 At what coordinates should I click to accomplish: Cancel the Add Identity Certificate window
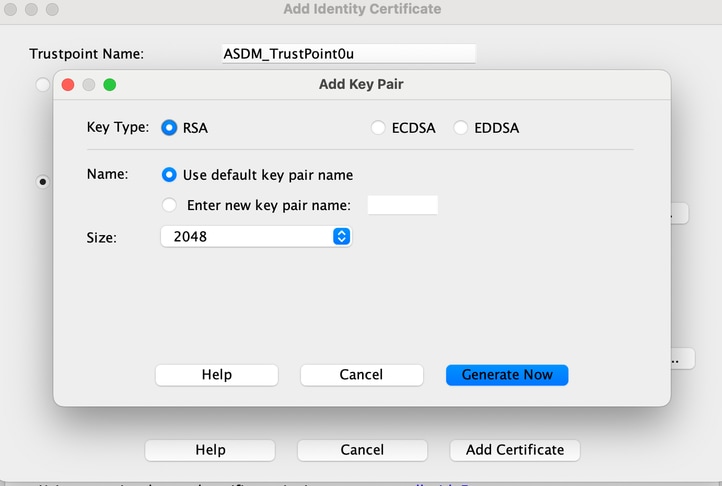(x=362, y=450)
